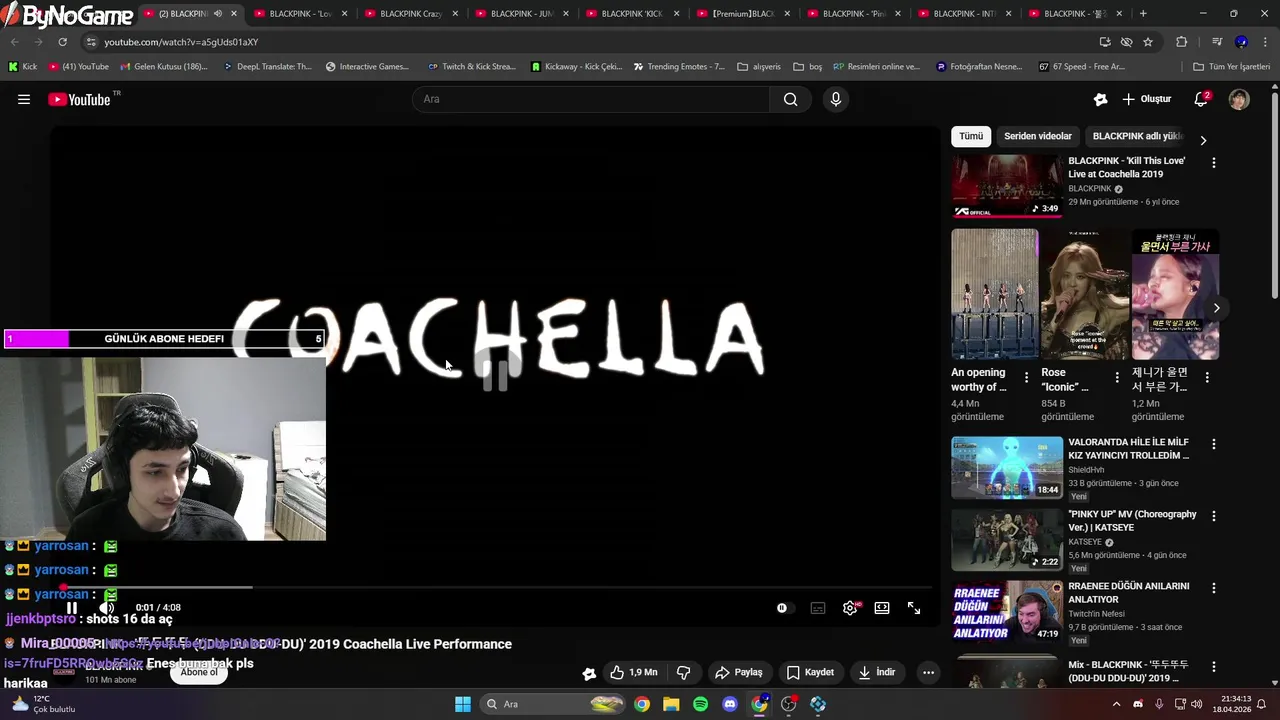Image resolution: width=1280 pixels, height=720 pixels.
Task: Click the Oluştur create button
Action: pos(1146,99)
